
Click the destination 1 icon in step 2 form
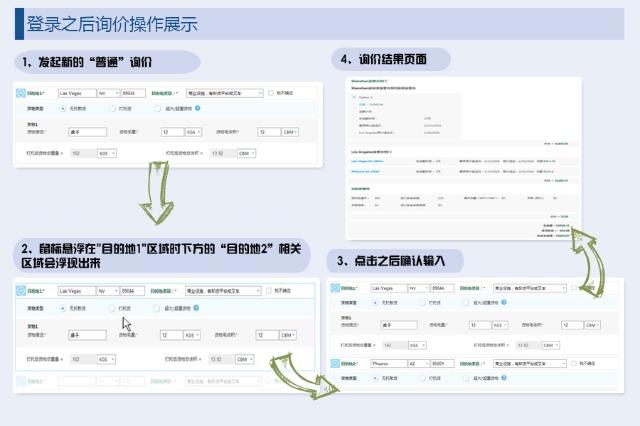(19, 291)
